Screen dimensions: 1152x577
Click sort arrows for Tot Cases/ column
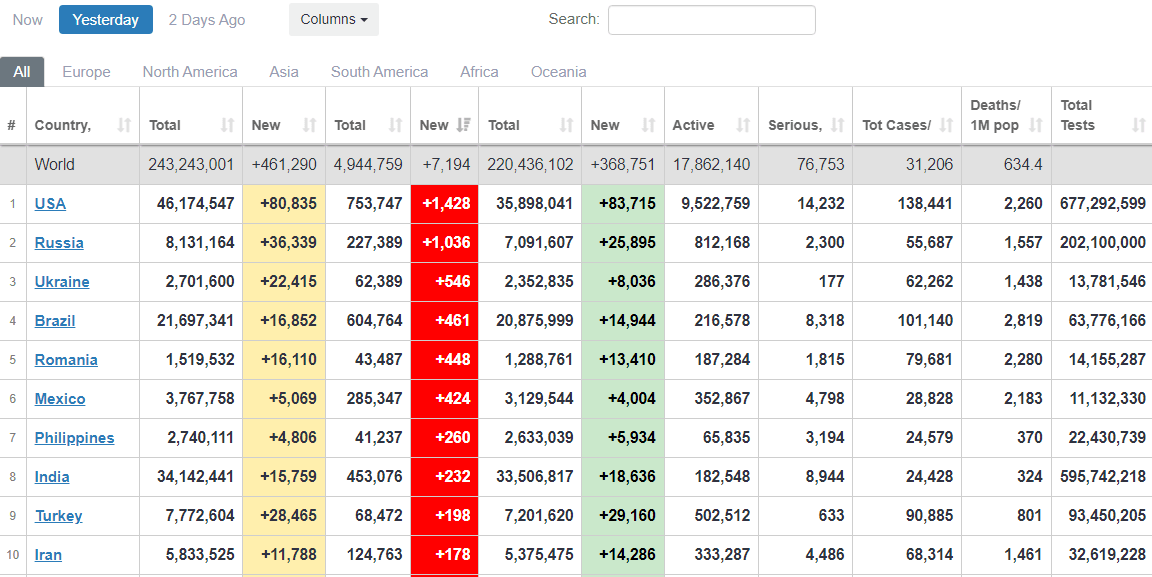(x=946, y=125)
